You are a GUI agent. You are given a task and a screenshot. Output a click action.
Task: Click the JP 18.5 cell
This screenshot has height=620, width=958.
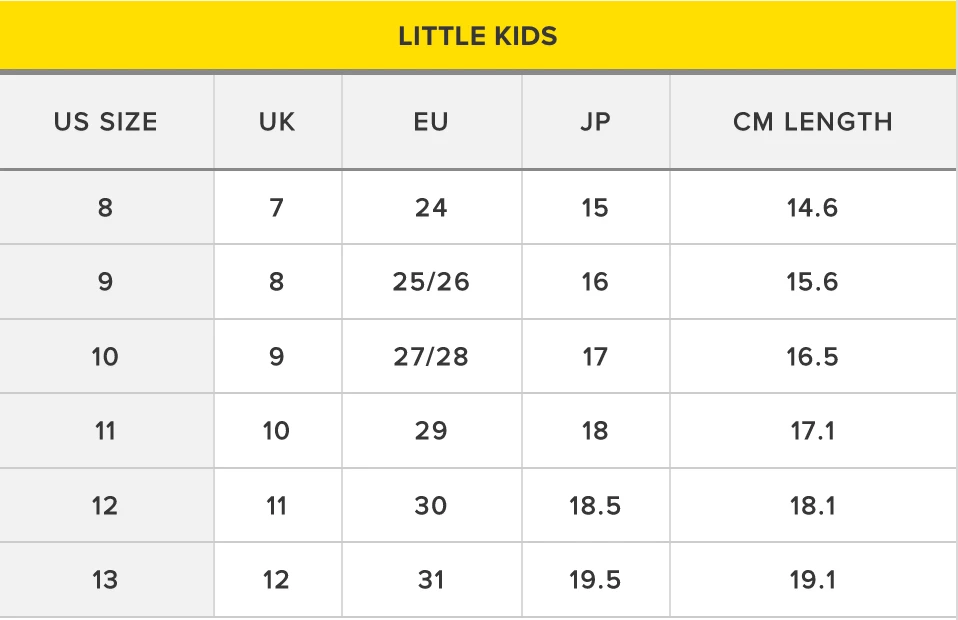click(595, 506)
